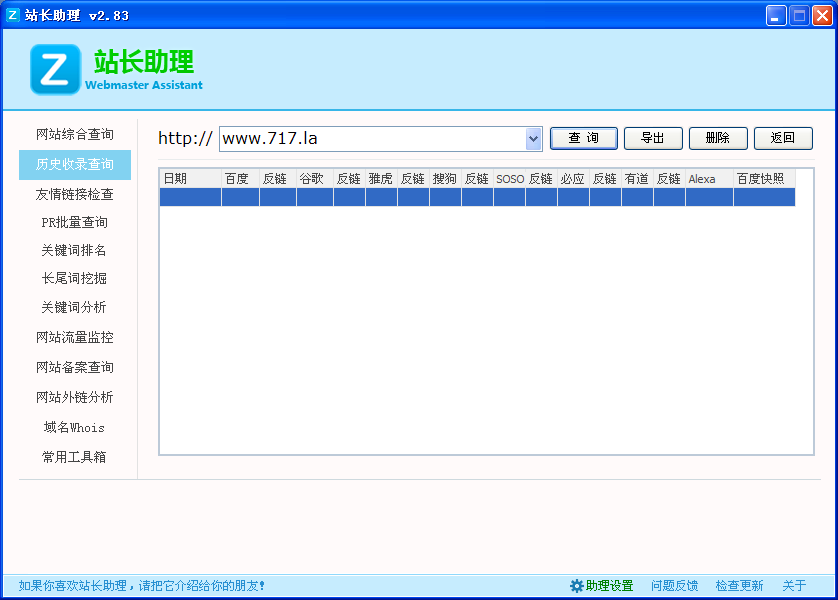Click the 有道 column header
The height and width of the screenshot is (600, 838).
tap(637, 178)
